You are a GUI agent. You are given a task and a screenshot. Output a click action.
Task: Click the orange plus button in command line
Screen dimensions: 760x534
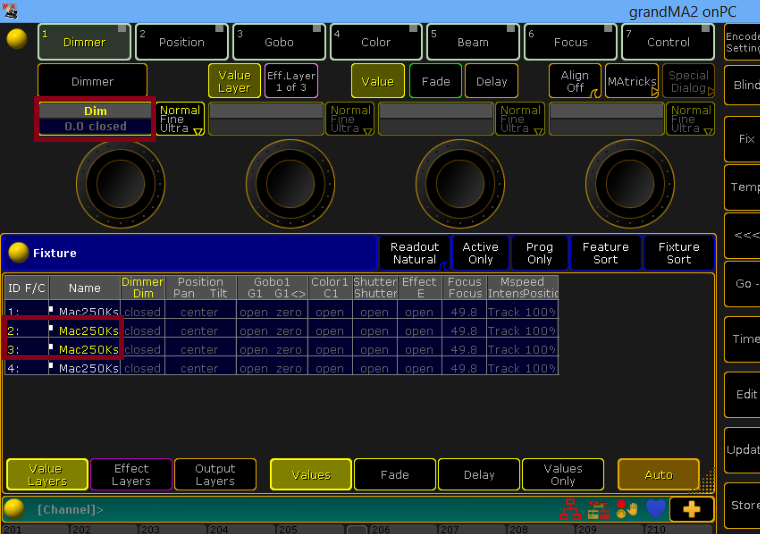tap(692, 509)
